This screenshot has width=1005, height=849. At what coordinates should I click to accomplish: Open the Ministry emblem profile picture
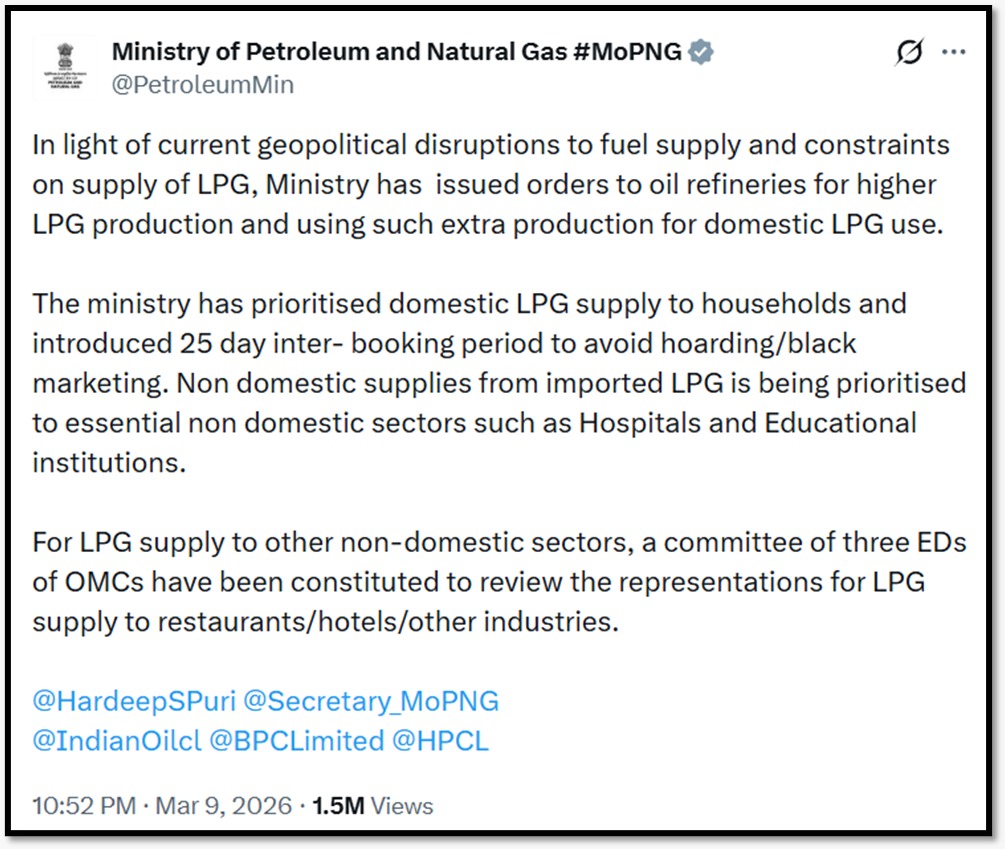[x=64, y=68]
